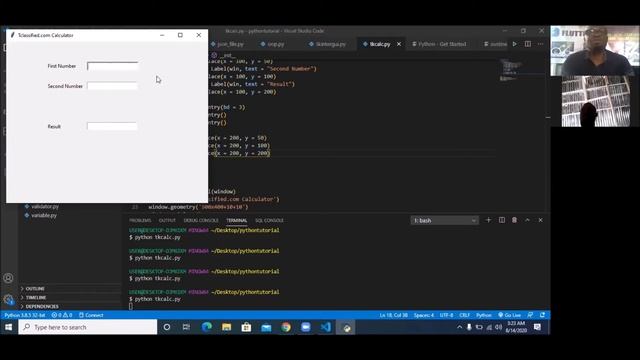Close the tkcalc.py editor tab
The height and width of the screenshot is (360, 640).
pyautogui.click(x=399, y=44)
